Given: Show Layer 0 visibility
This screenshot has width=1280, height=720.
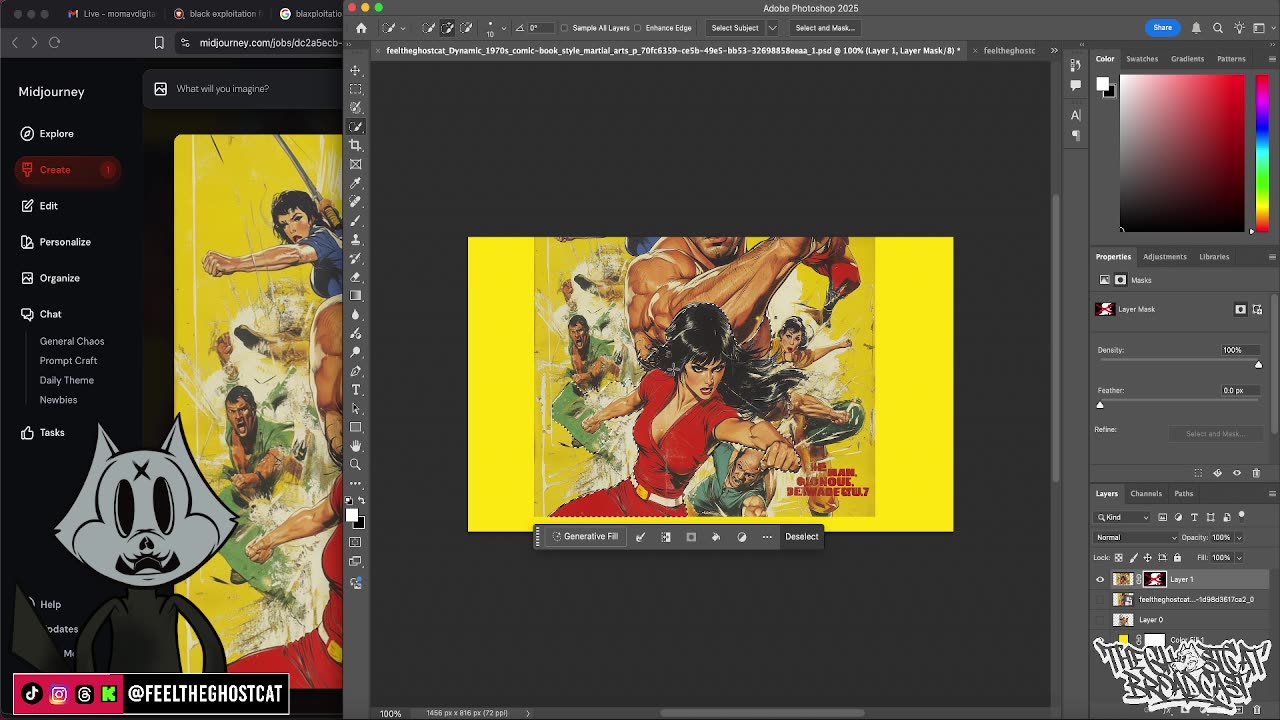Looking at the screenshot, I should 1100,619.
